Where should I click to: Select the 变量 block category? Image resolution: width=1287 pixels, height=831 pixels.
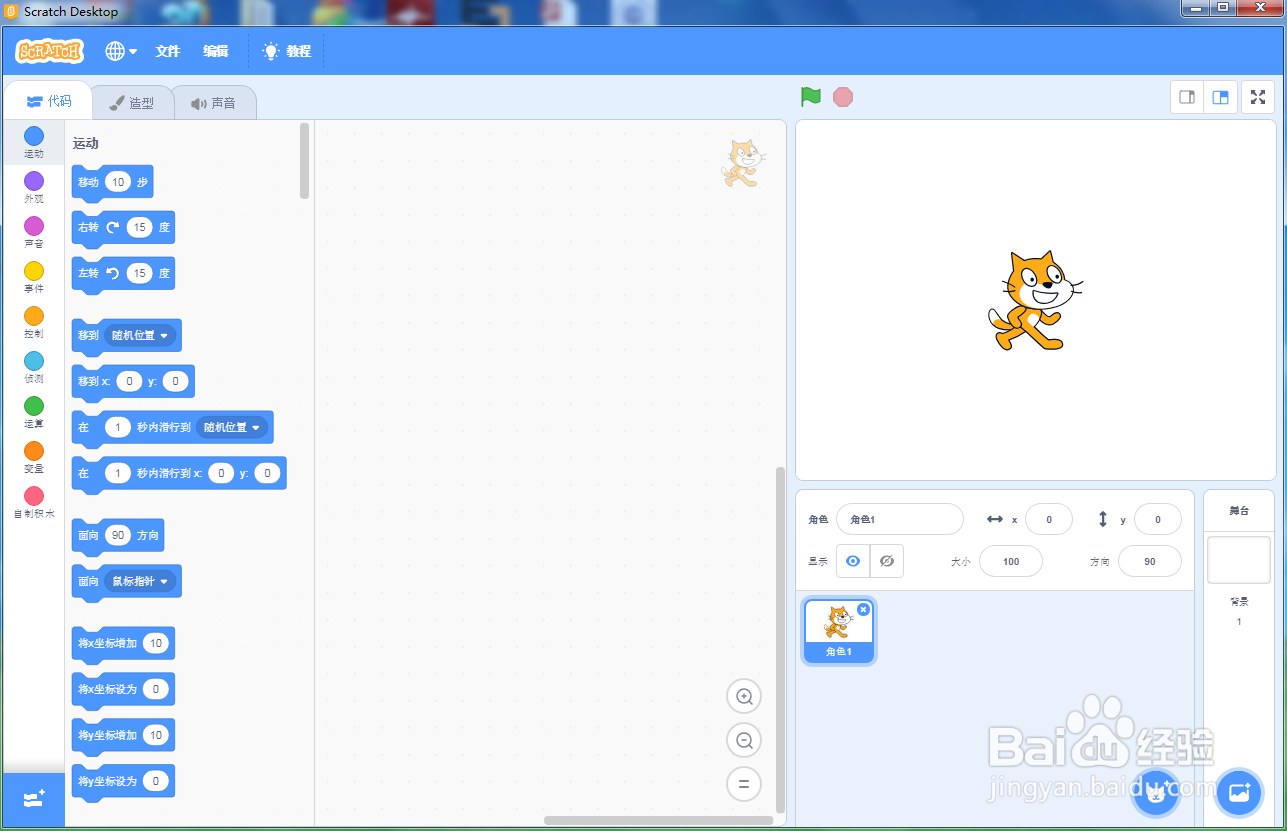click(x=34, y=458)
